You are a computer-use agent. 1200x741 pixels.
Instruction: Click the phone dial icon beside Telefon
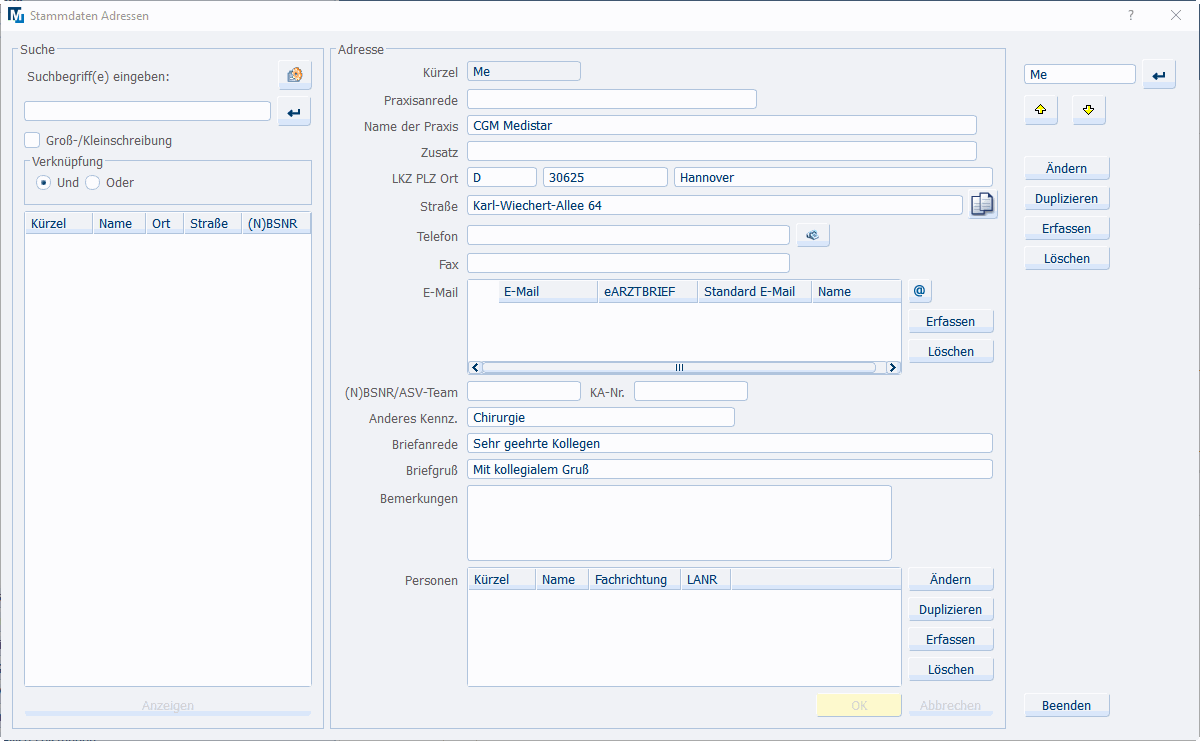(x=813, y=235)
